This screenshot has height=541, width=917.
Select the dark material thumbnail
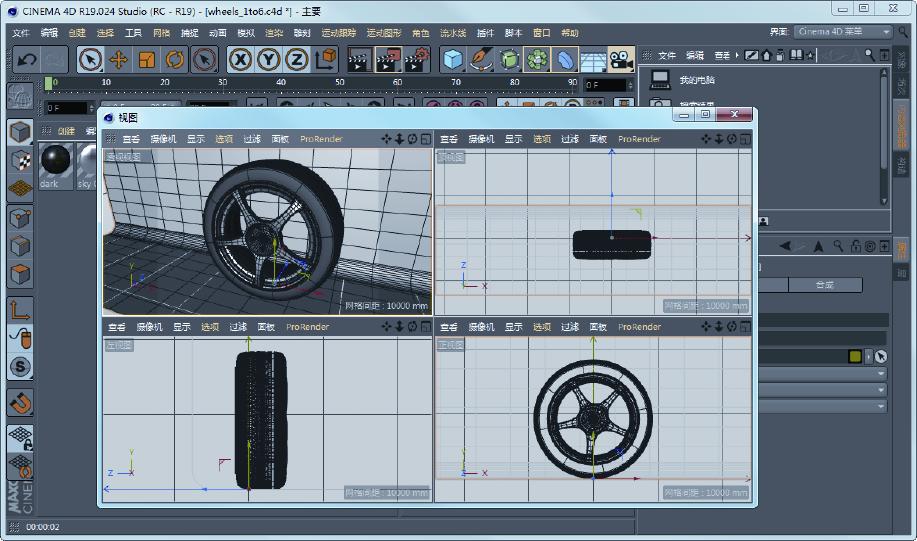point(55,161)
